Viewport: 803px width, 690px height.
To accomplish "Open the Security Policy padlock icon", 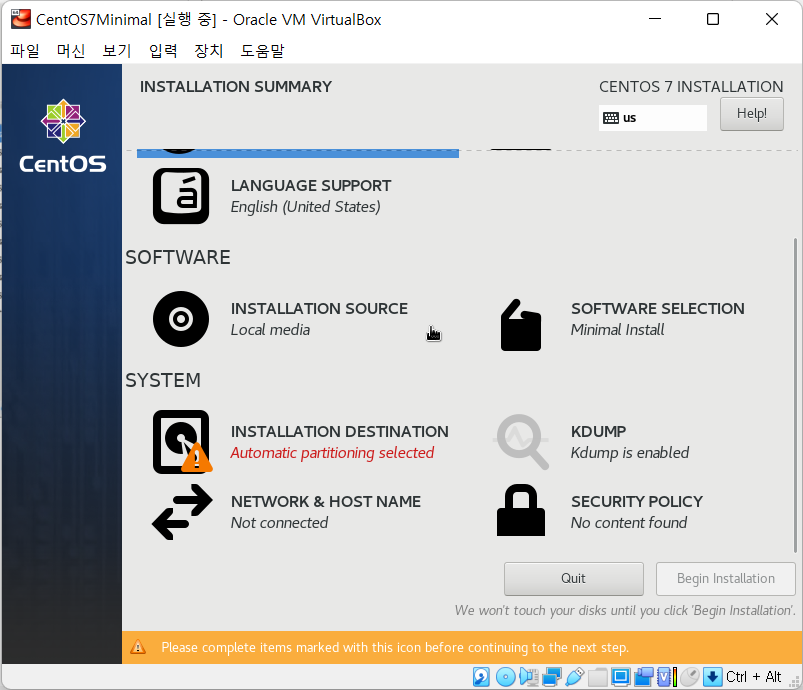I will [521, 510].
